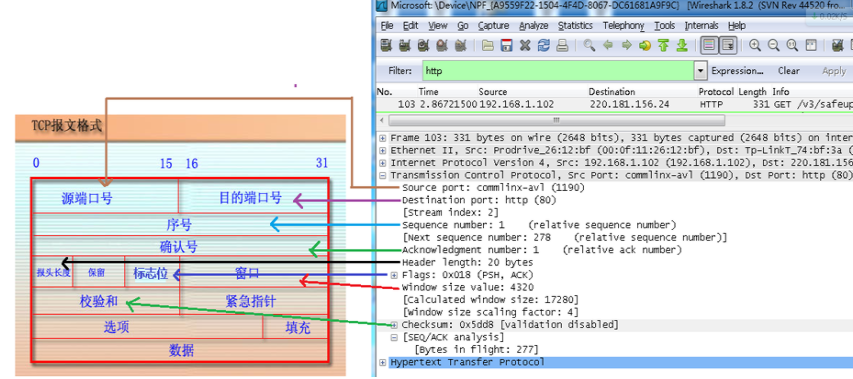
Task: Open the Help menu
Action: [737, 26]
